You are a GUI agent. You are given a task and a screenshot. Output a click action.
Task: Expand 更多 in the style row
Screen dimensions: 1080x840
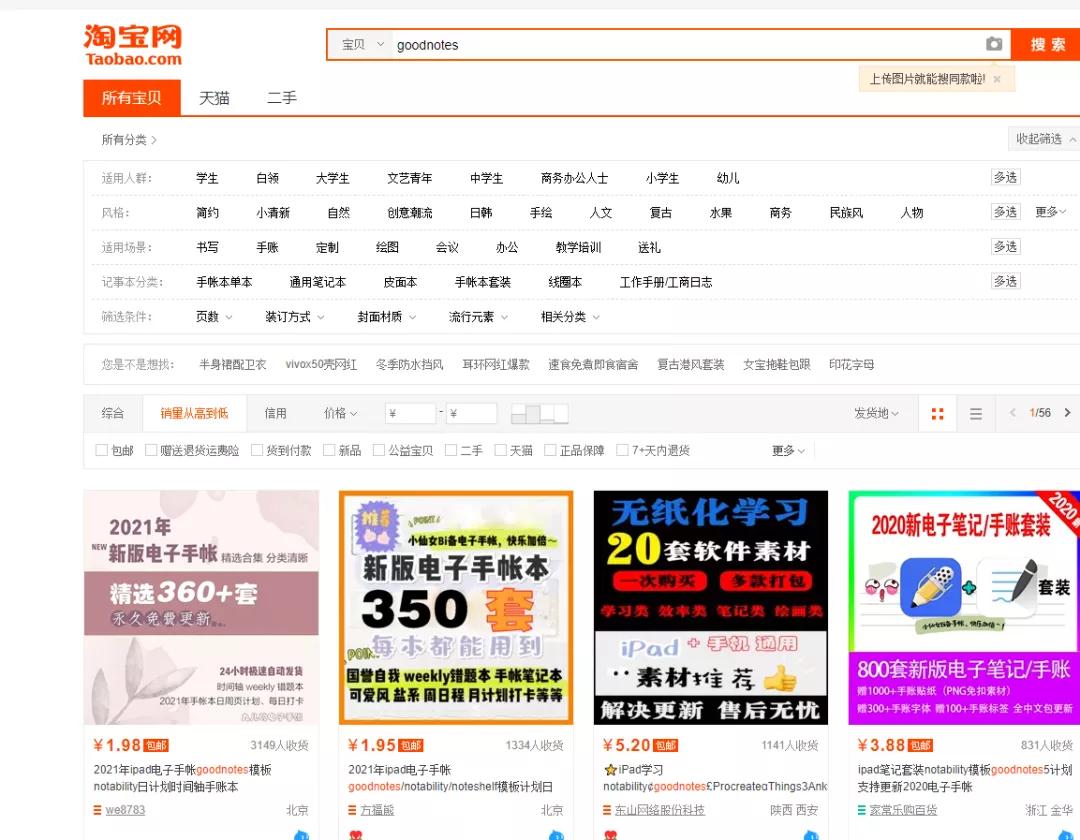pos(1050,212)
